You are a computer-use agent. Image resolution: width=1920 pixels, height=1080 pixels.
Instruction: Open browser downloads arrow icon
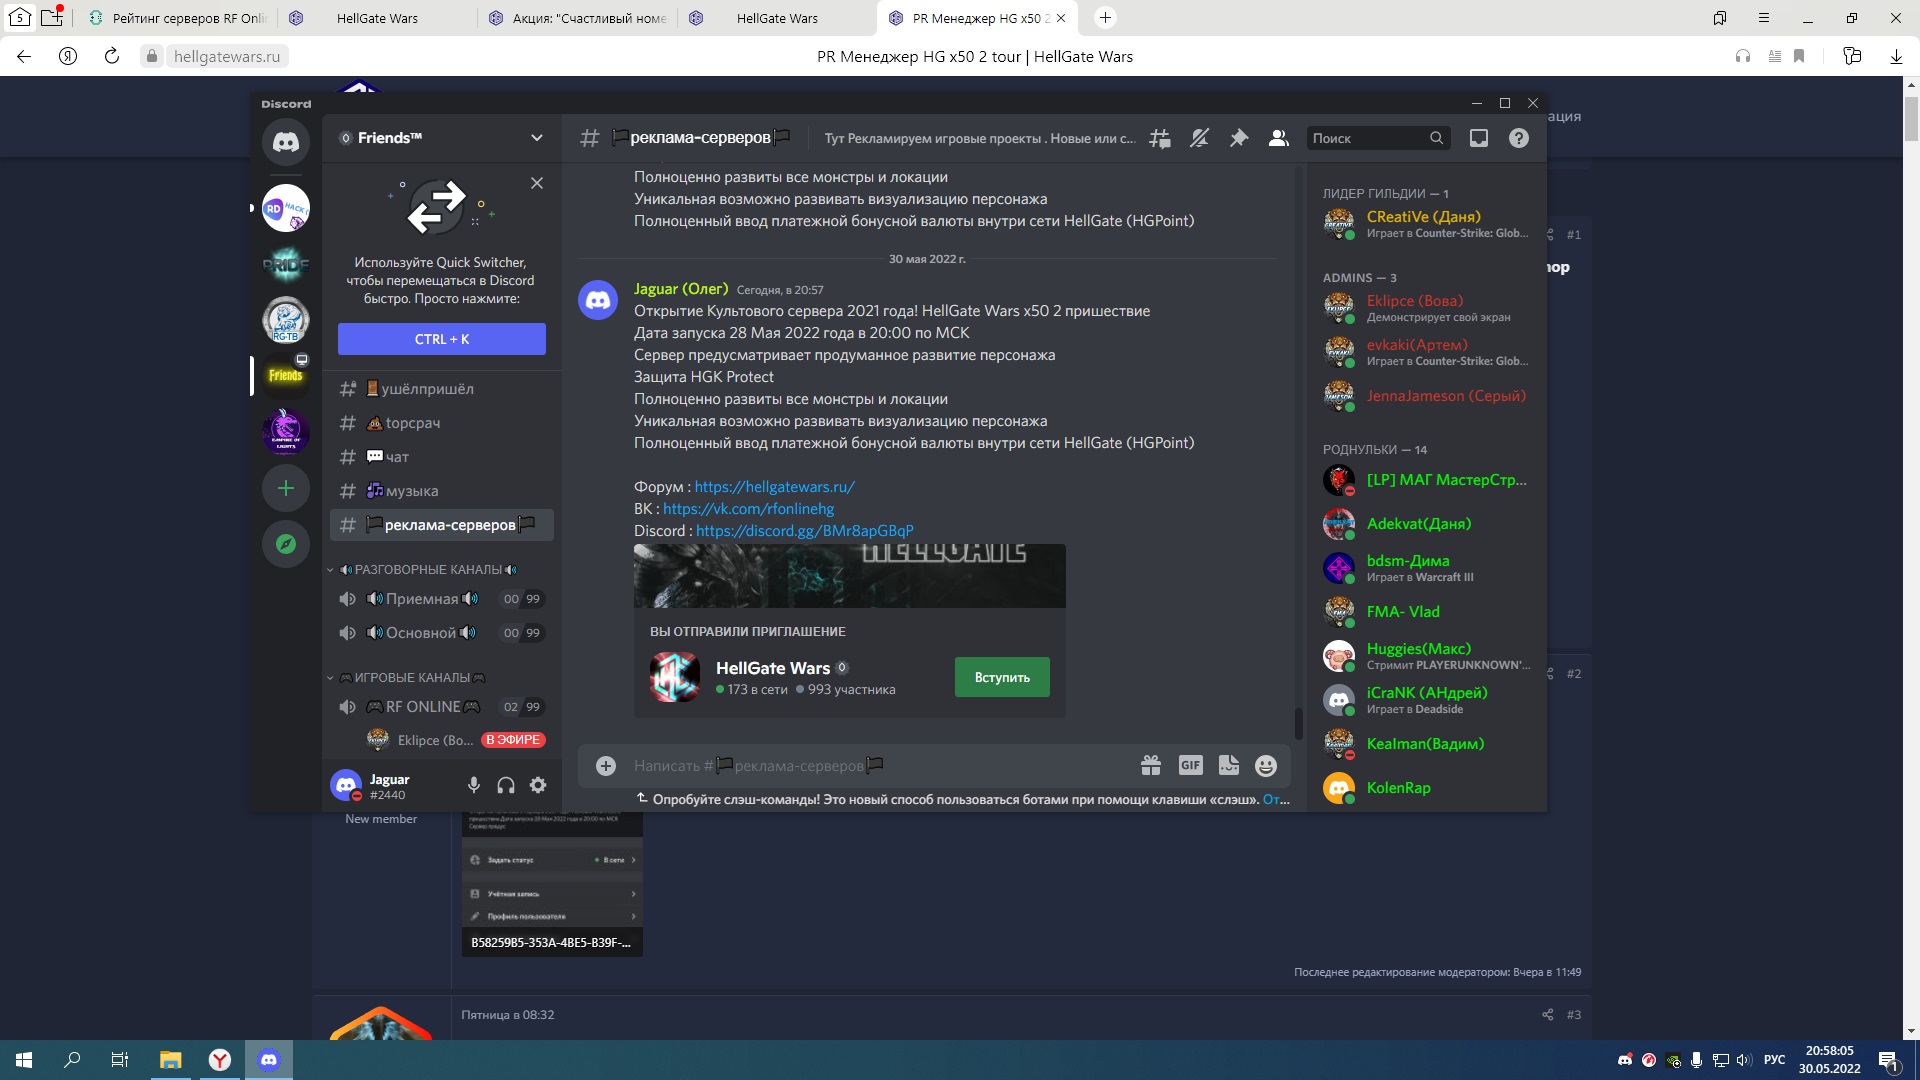click(x=1895, y=56)
